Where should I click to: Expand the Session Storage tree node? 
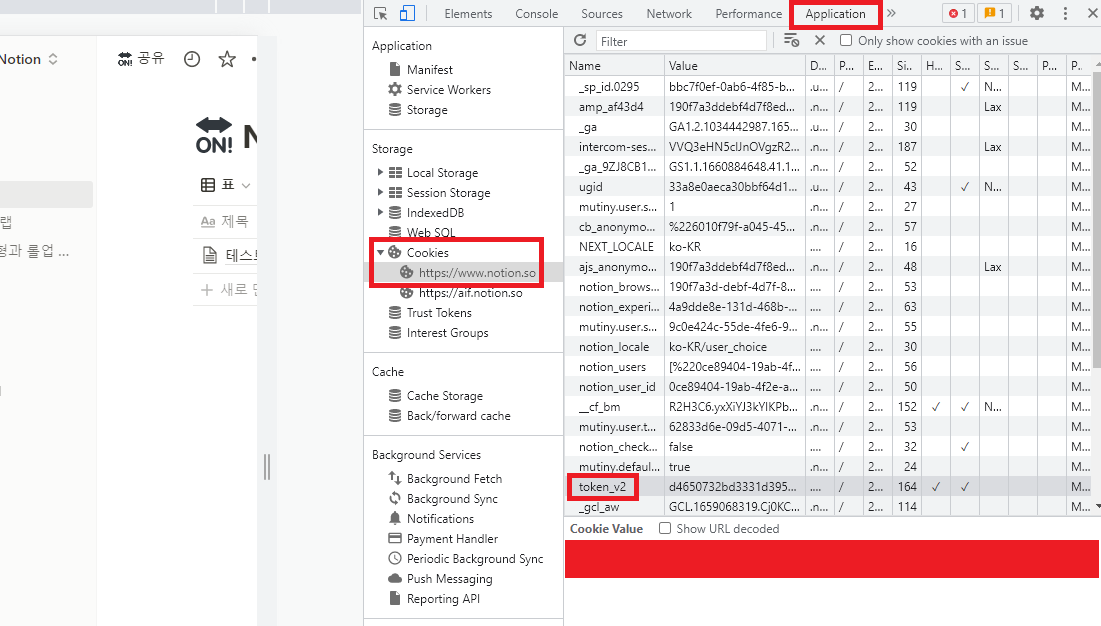[x=381, y=192]
